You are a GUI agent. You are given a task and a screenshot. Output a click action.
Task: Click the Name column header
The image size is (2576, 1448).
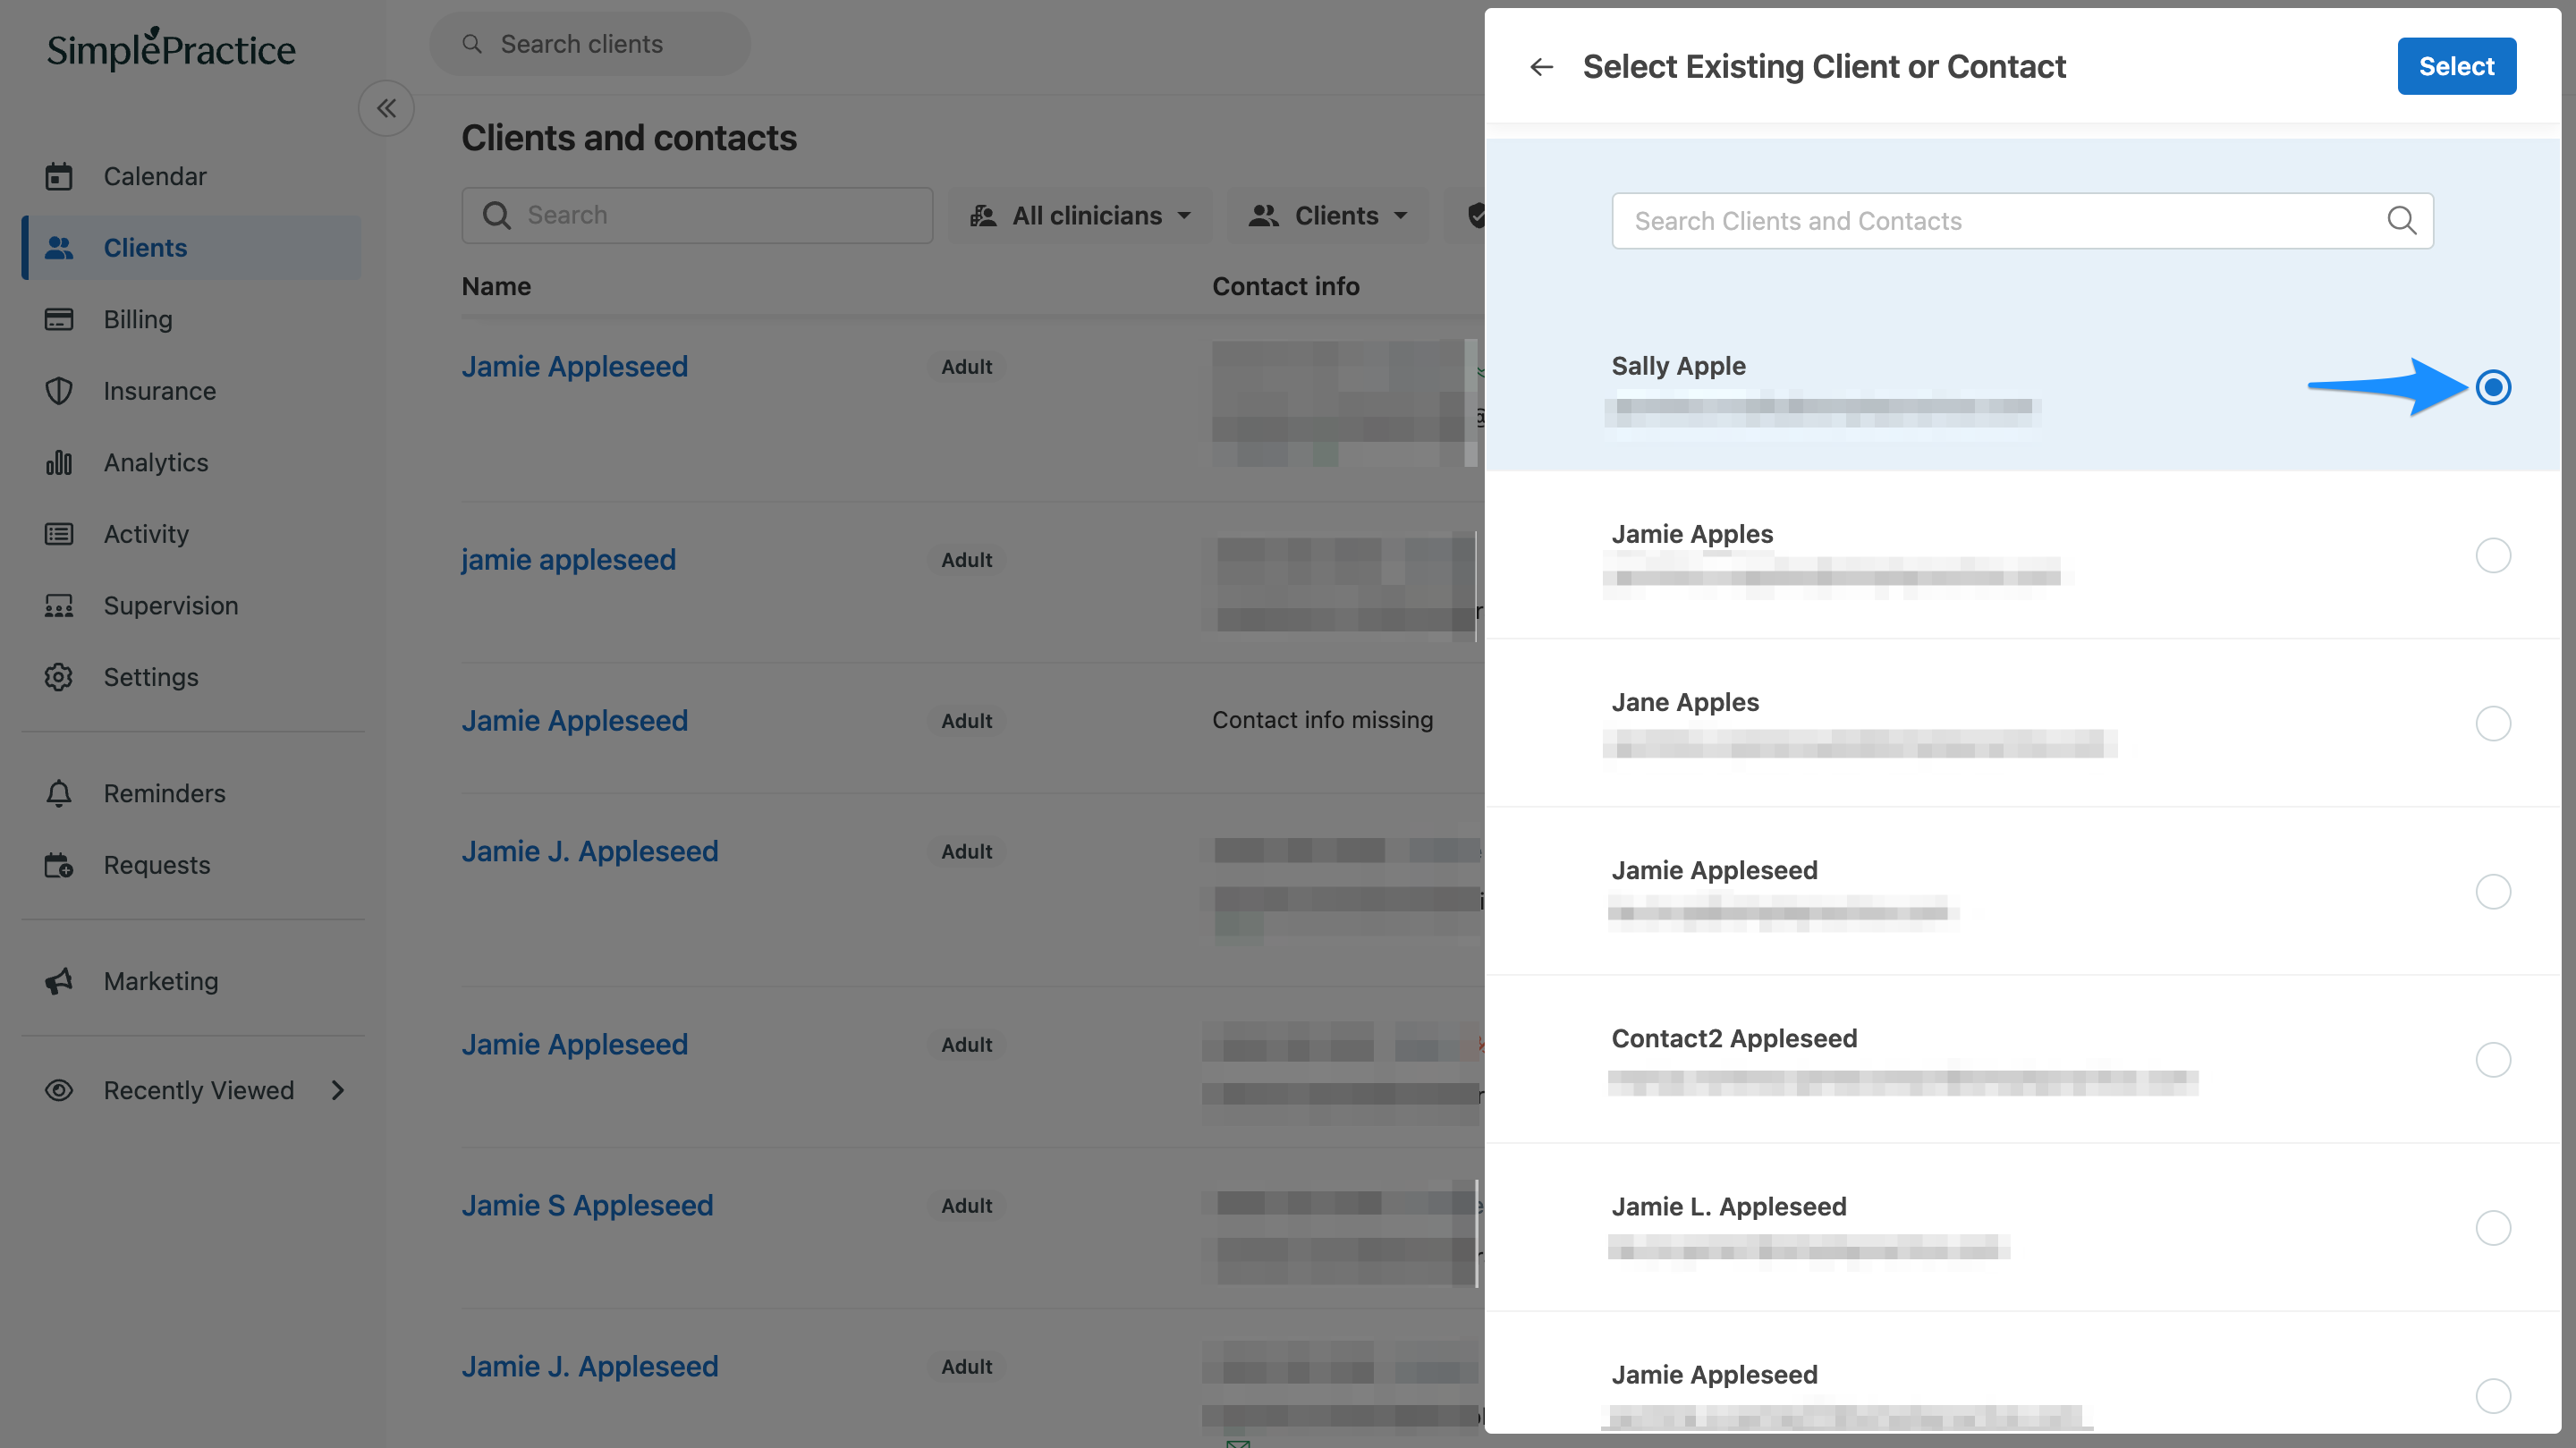[x=496, y=286]
